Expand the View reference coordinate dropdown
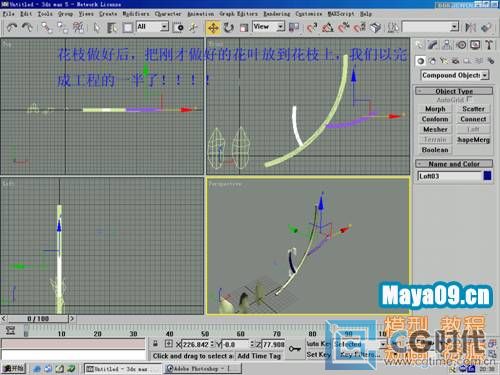The width and height of the screenshot is (500, 375). click(269, 26)
